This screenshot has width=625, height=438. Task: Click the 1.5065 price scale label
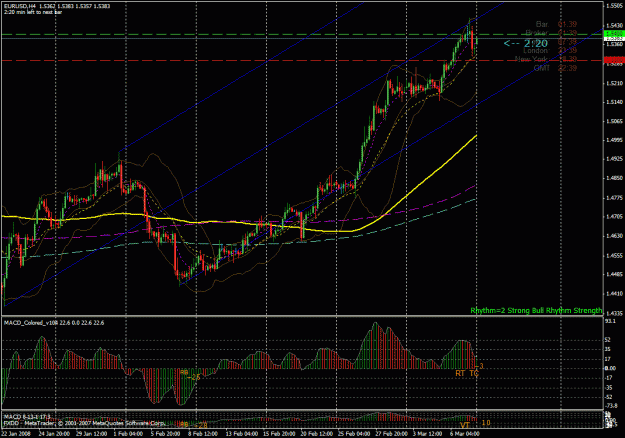(614, 121)
